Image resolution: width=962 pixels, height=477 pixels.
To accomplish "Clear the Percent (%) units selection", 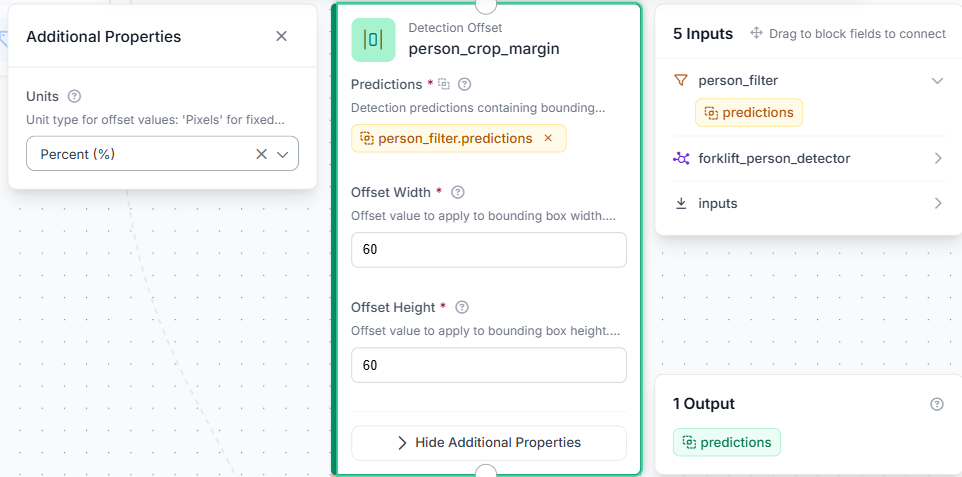I will (x=261, y=154).
